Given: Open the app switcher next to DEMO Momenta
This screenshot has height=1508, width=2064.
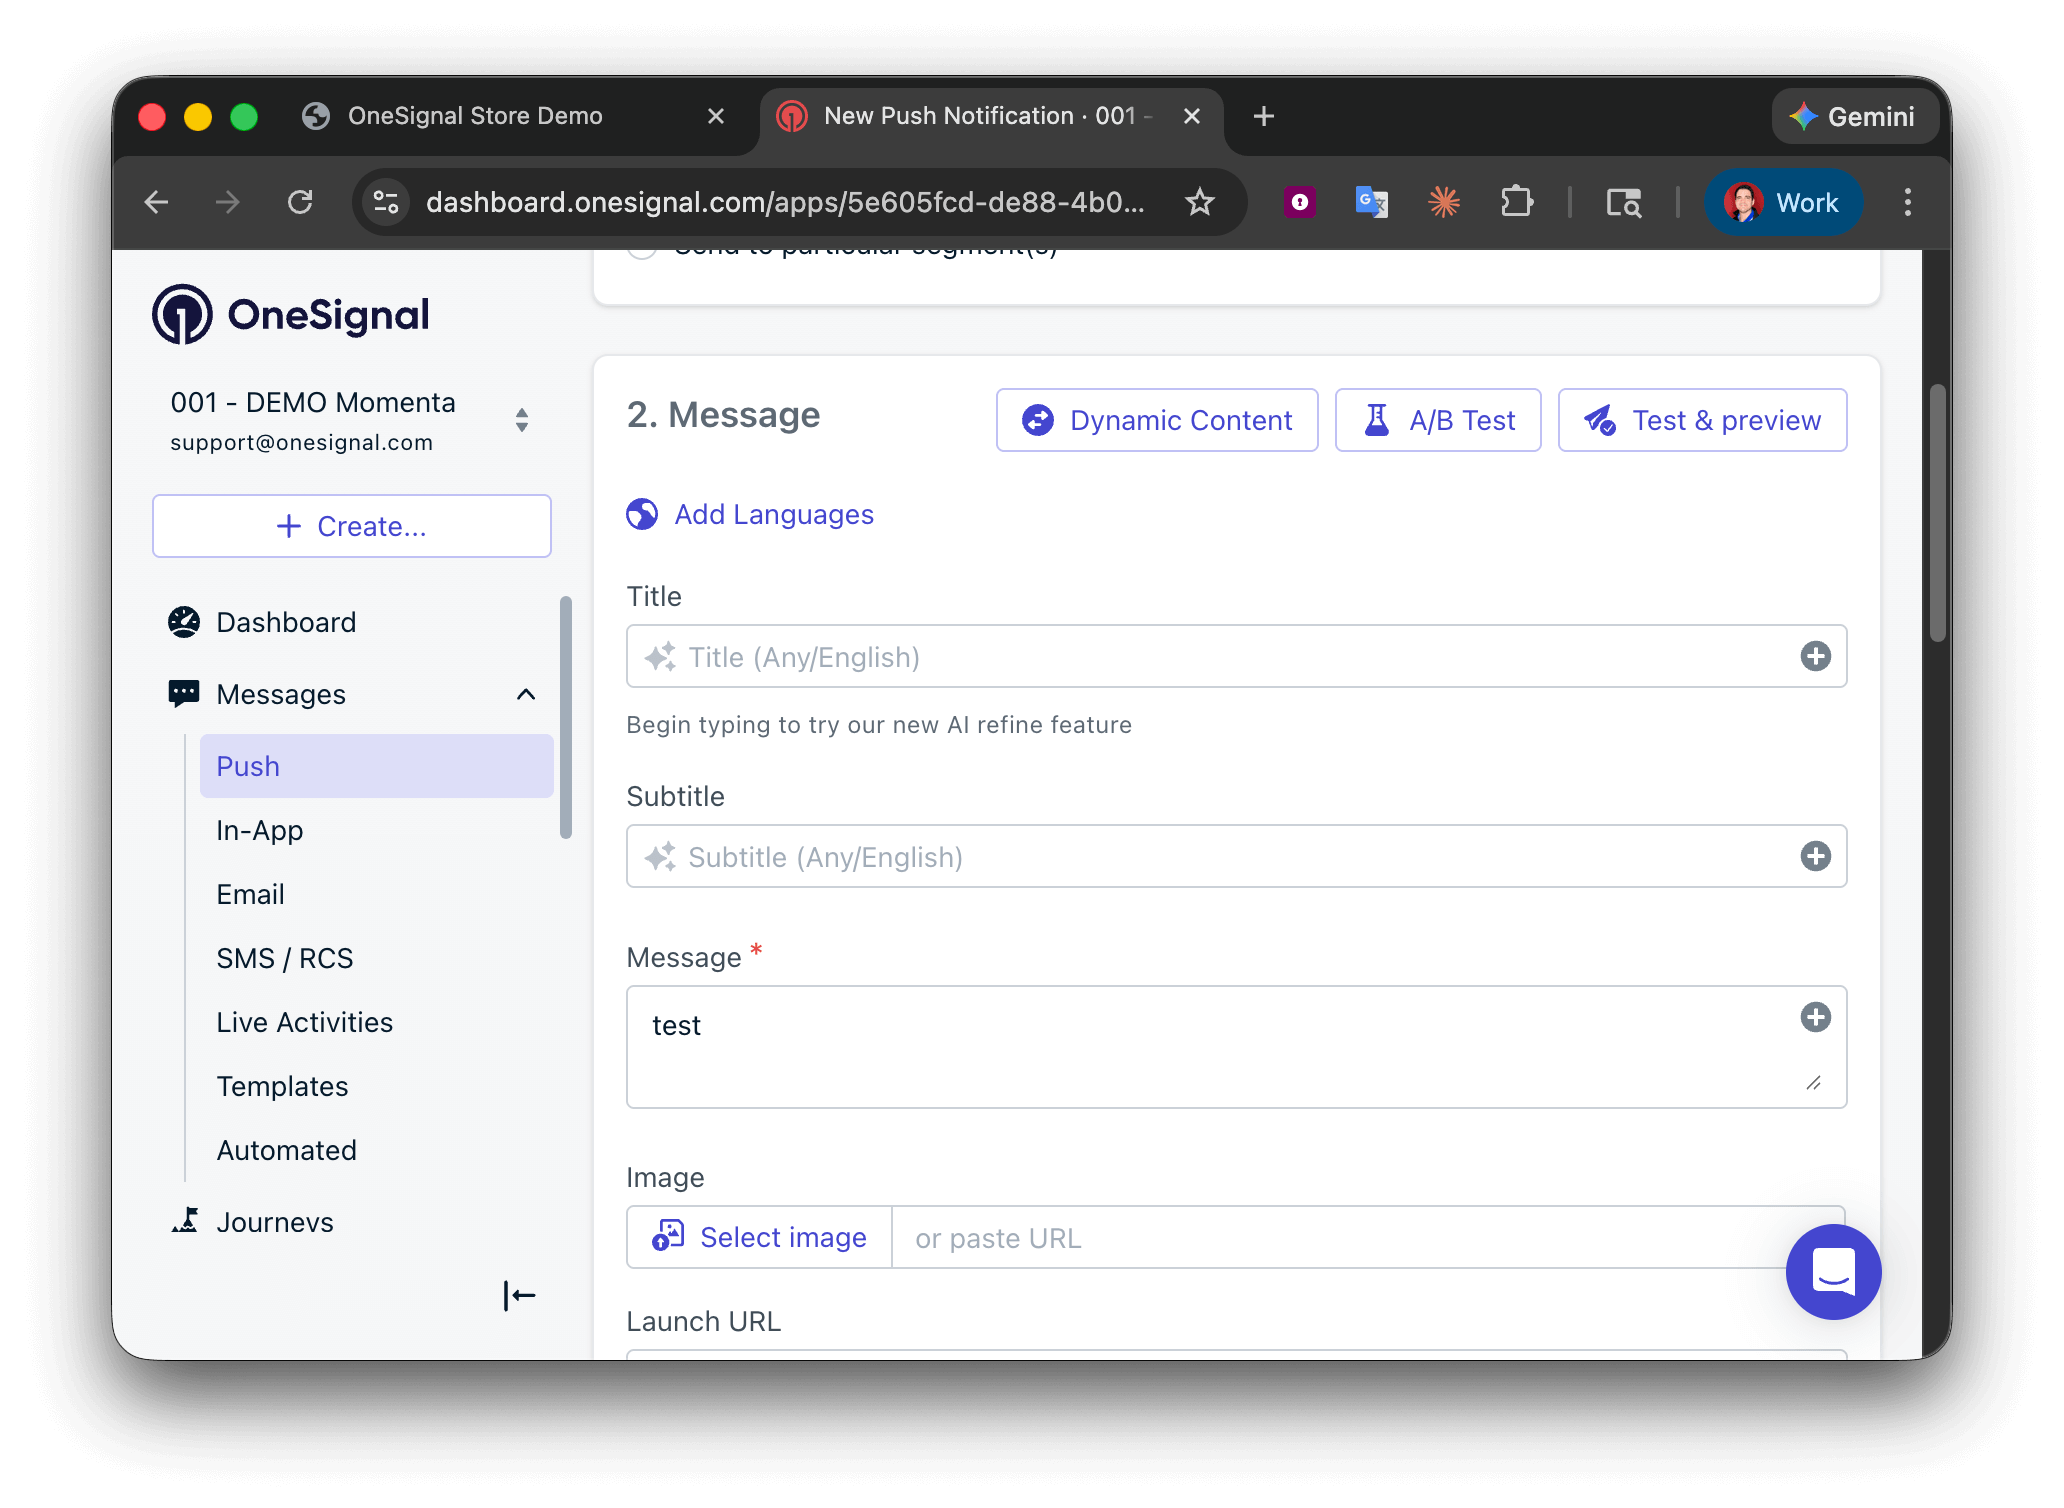Looking at the screenshot, I should click(x=521, y=420).
